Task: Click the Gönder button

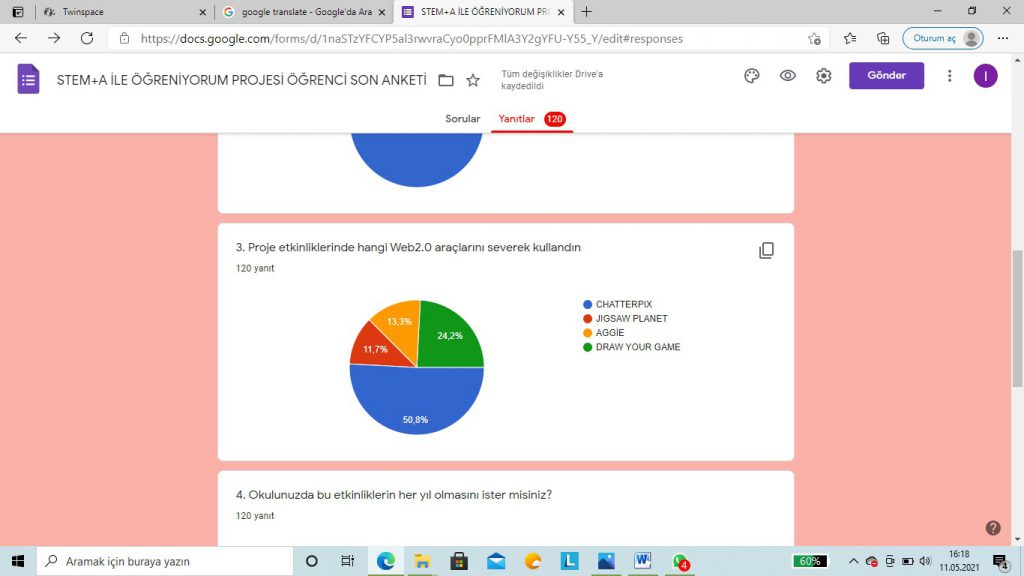Action: [886, 75]
